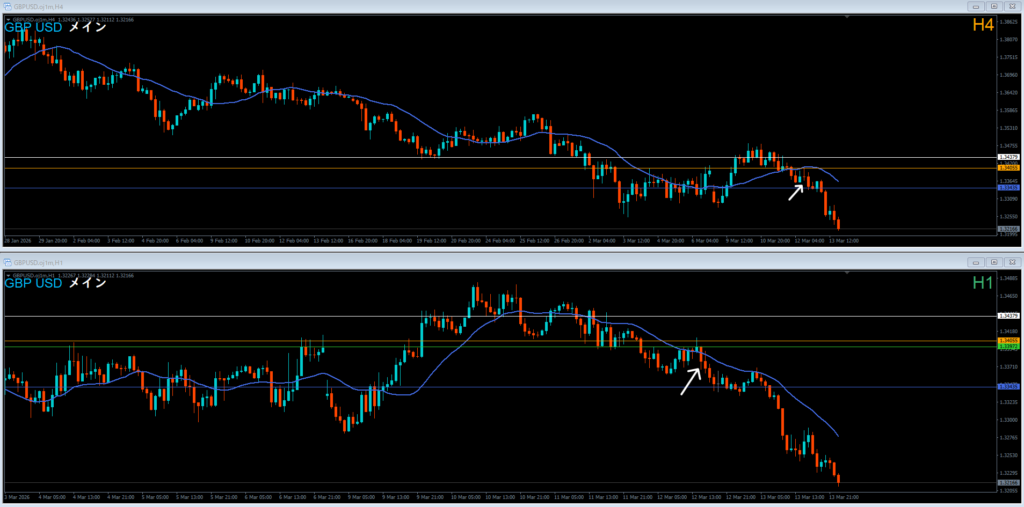
Task: Click the orange price label on H4 chart
Action: 1008,169
